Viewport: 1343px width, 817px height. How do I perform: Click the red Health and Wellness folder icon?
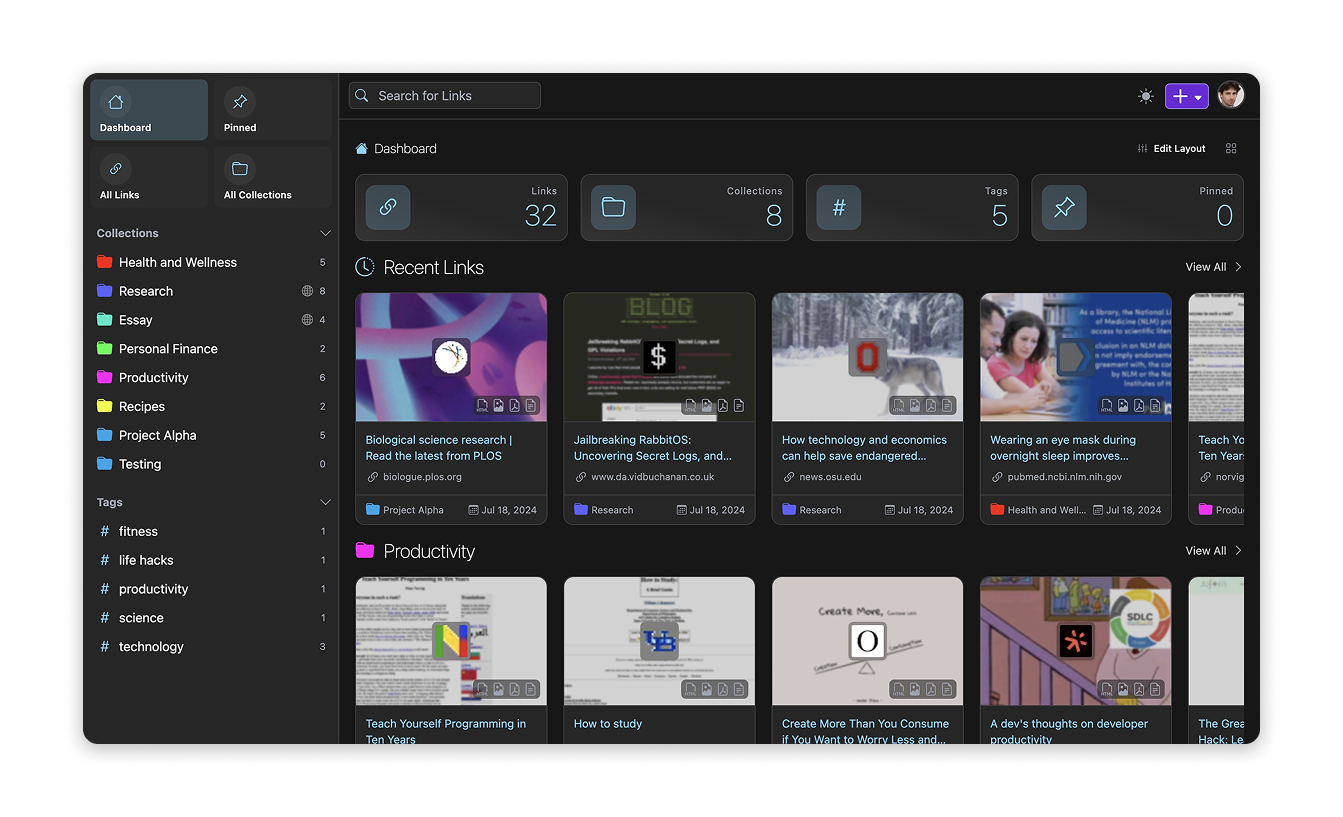point(104,262)
